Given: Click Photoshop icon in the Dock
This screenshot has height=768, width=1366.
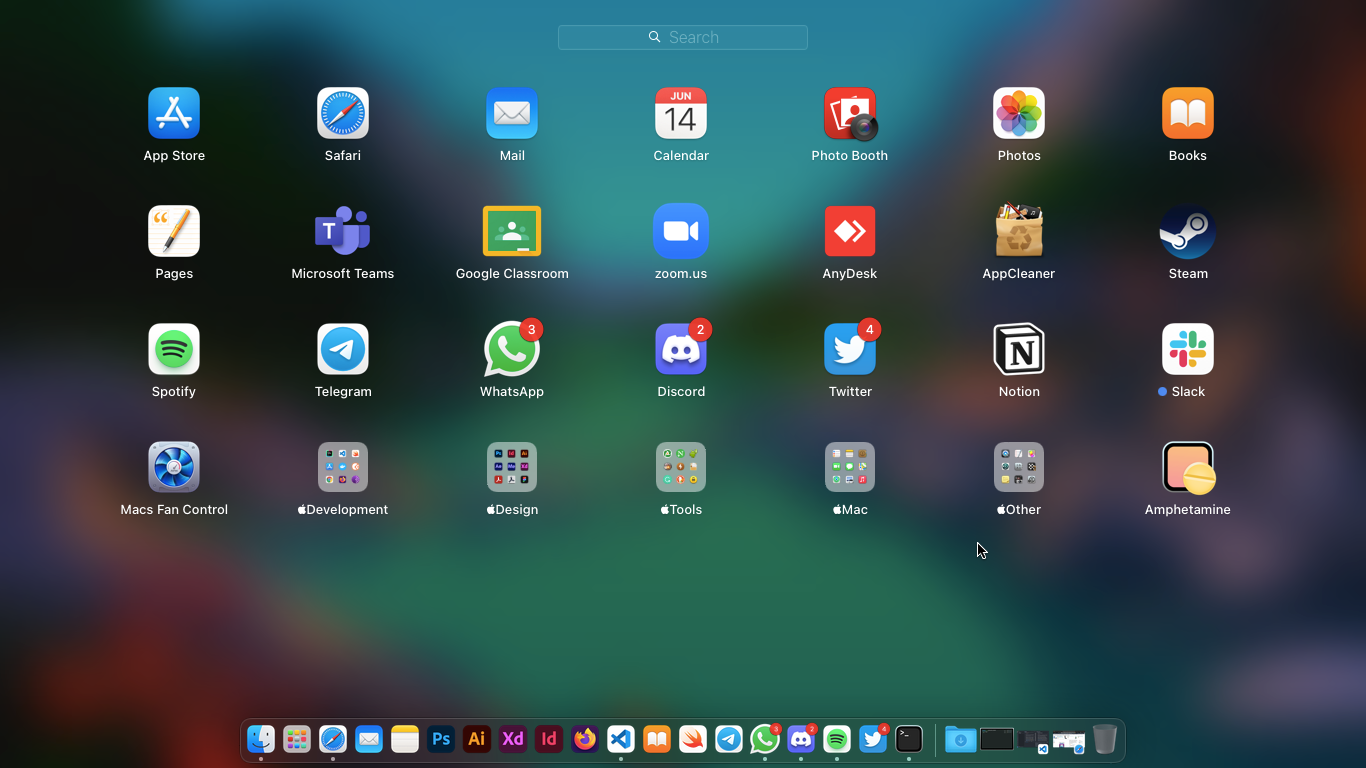Looking at the screenshot, I should click(x=441, y=739).
